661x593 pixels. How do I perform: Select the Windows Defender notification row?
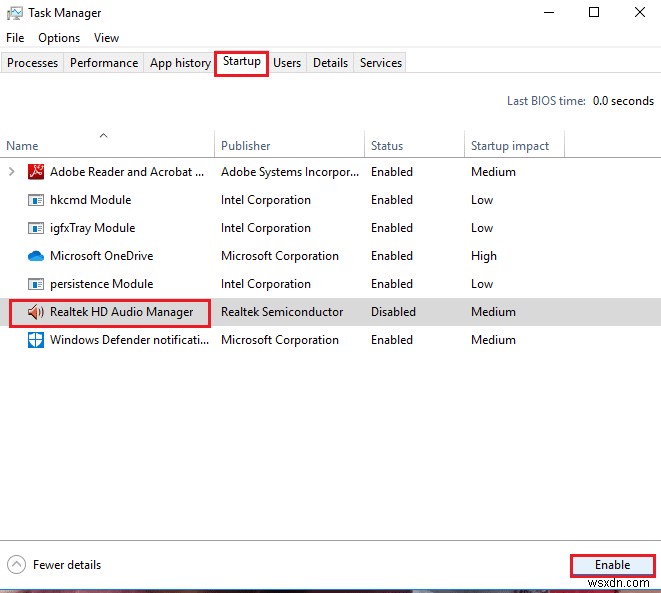tap(330, 340)
